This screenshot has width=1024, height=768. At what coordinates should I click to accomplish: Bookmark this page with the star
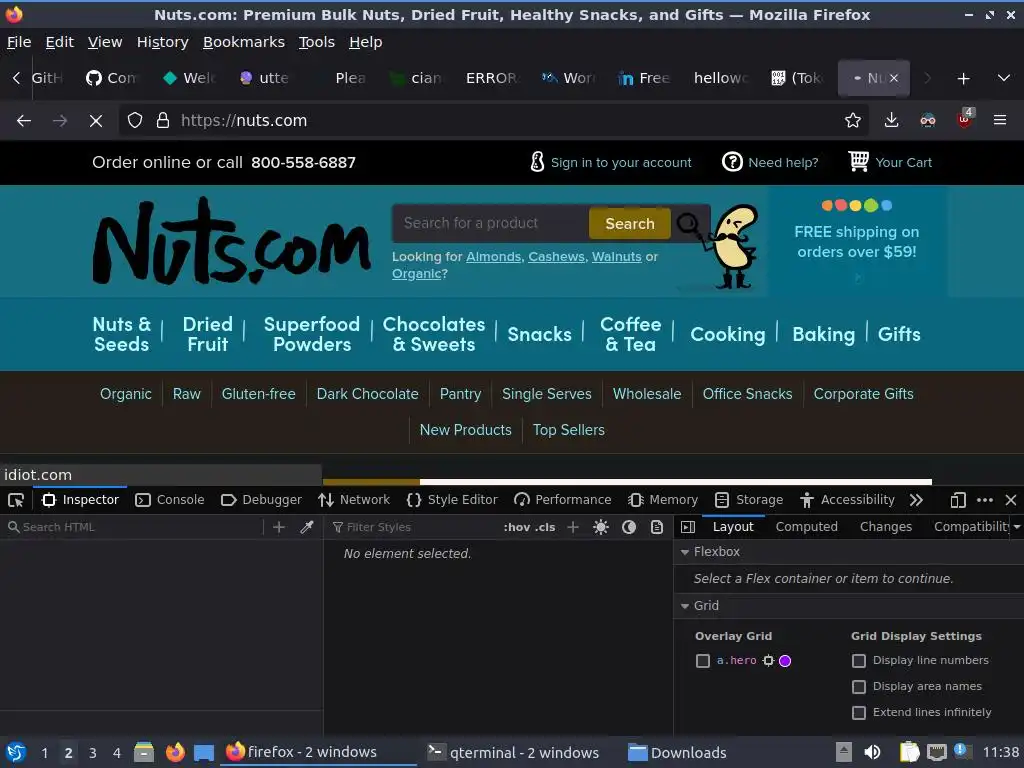pyautogui.click(x=852, y=120)
